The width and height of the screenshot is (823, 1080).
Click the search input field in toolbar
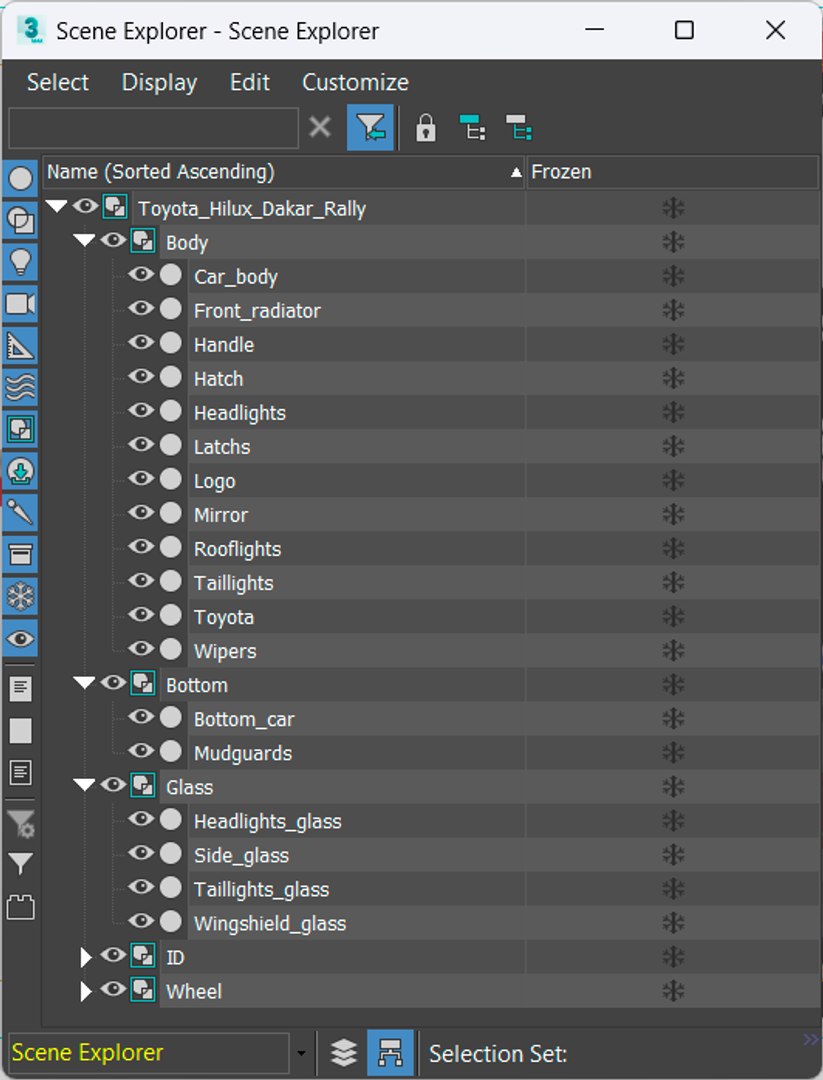point(154,127)
